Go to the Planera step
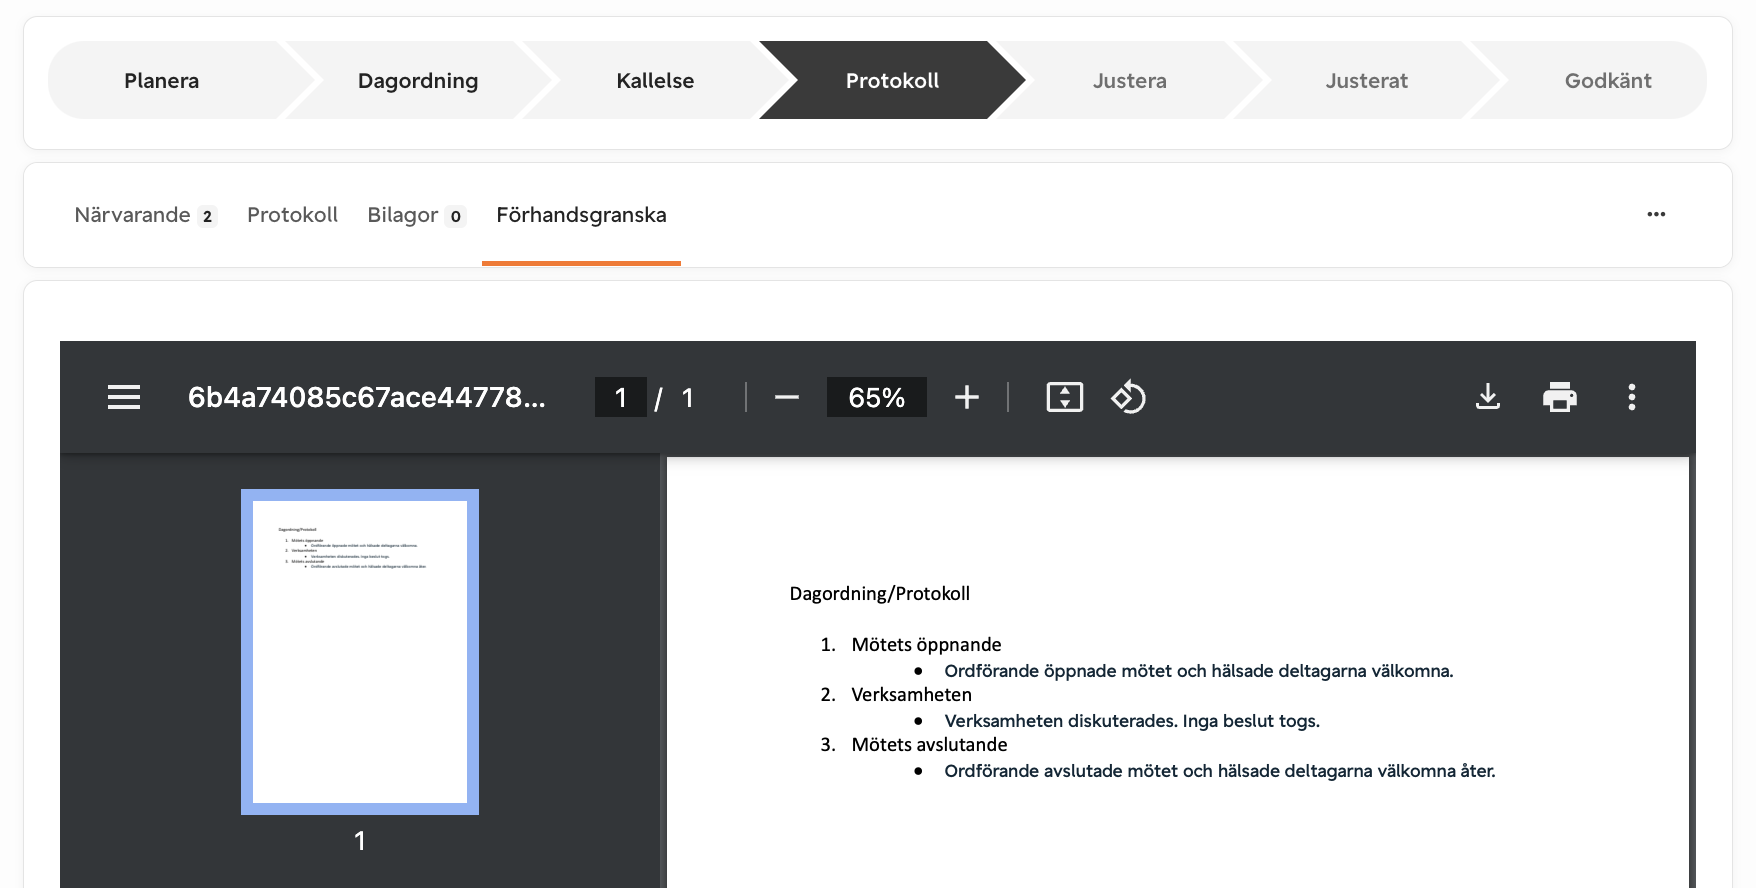 (x=162, y=80)
